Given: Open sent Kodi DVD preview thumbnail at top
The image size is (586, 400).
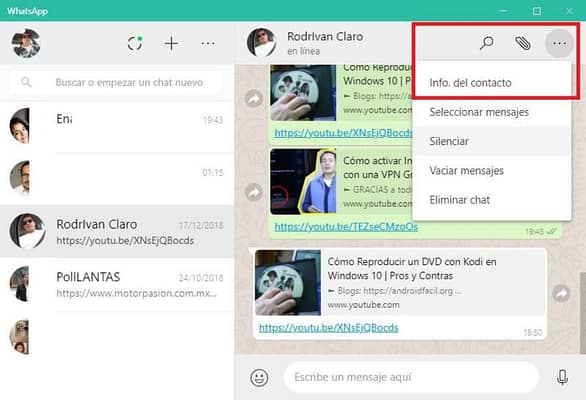Looking at the screenshot, I should pos(303,92).
